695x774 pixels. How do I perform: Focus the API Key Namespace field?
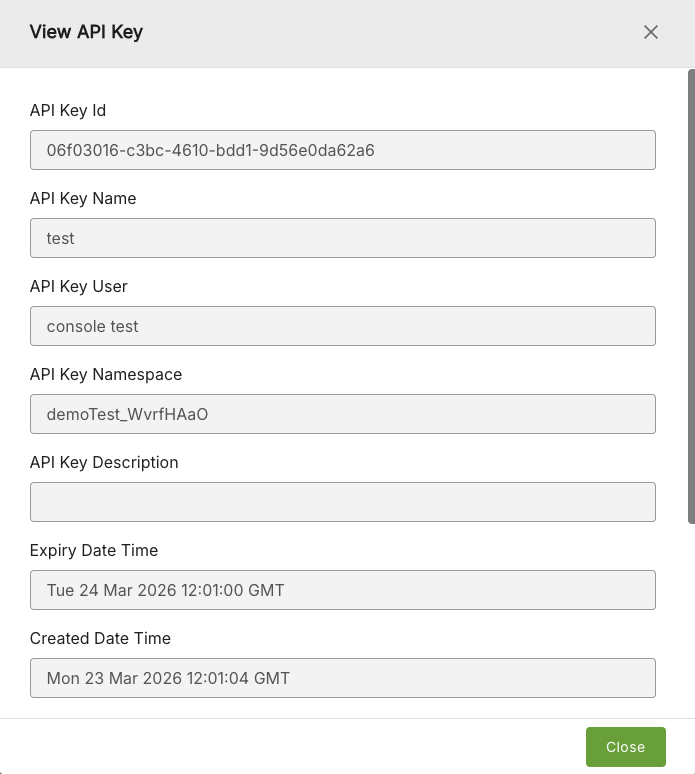[x=342, y=414]
